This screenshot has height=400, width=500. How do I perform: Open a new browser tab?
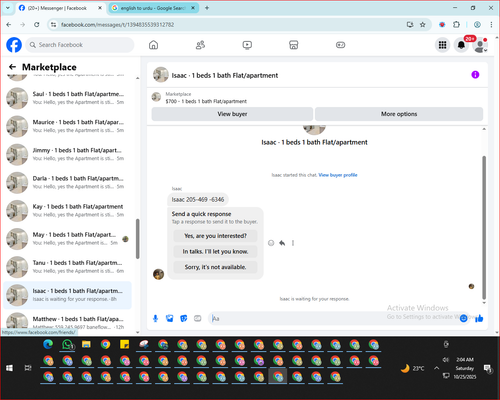pyautogui.click(x=207, y=8)
